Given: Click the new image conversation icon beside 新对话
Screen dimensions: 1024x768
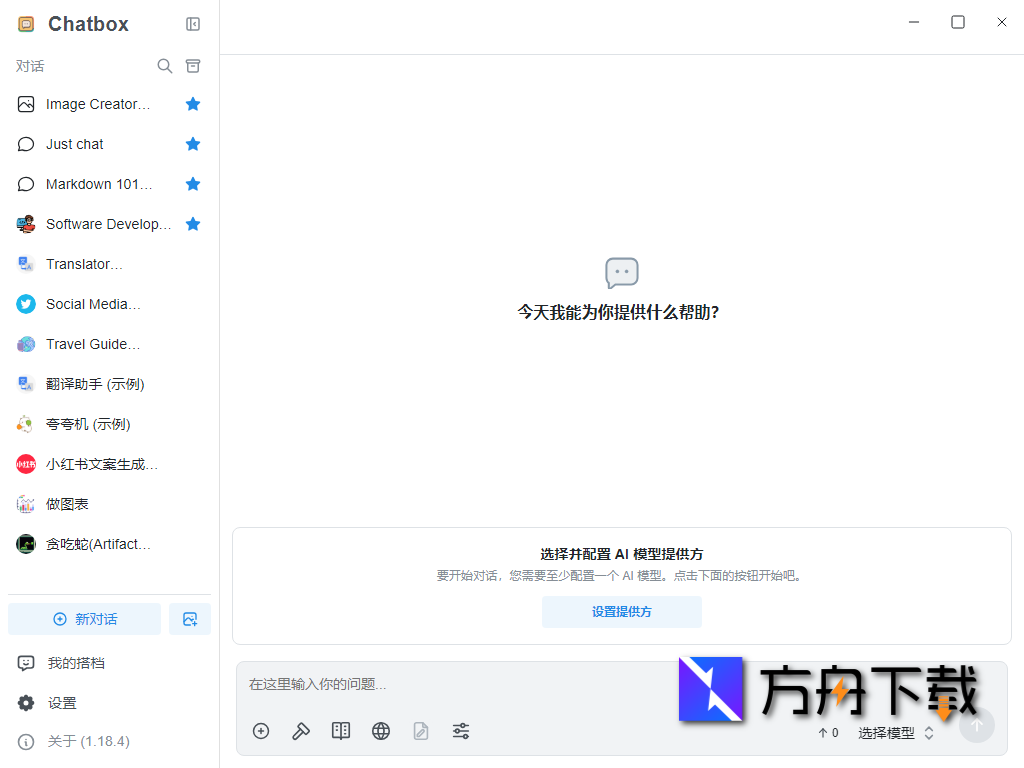Looking at the screenshot, I should click(x=190, y=619).
